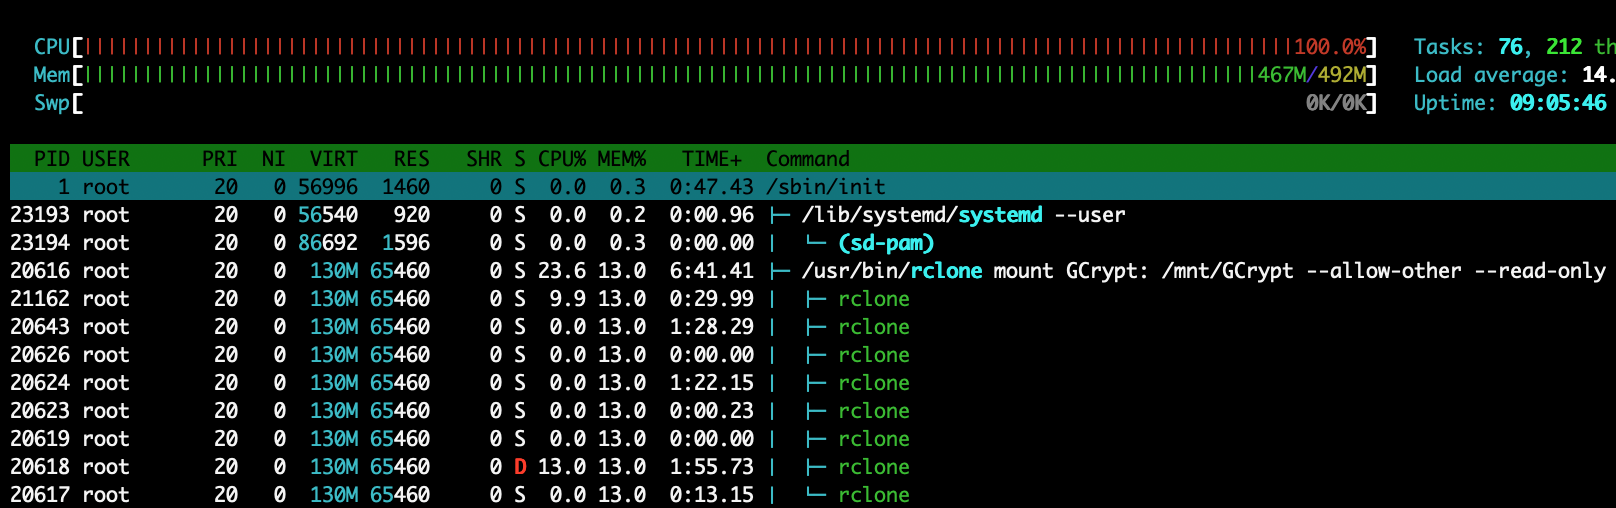The image size is (1616, 508).
Task: Click the RES column header
Action: tap(411, 159)
